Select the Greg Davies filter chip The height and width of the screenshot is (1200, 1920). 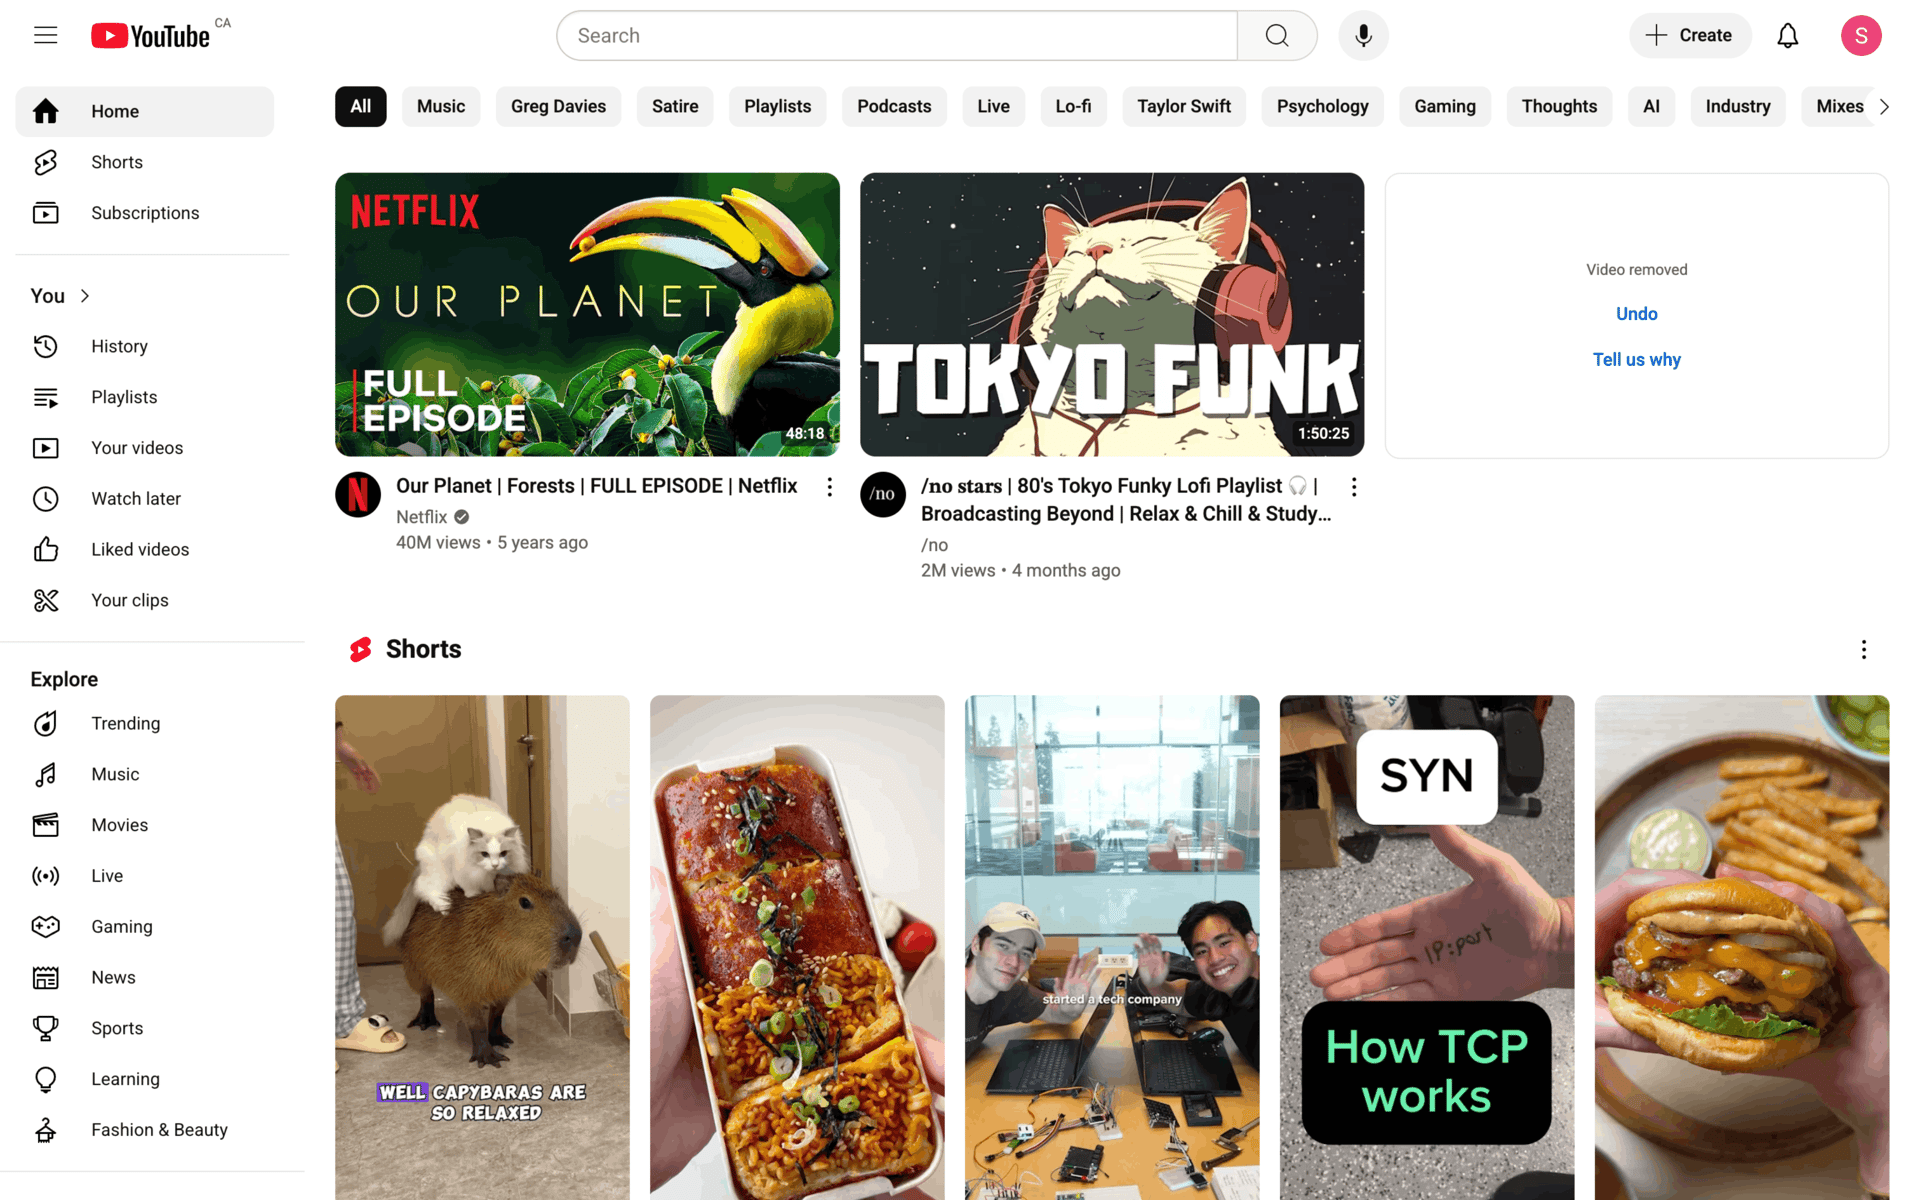558,107
